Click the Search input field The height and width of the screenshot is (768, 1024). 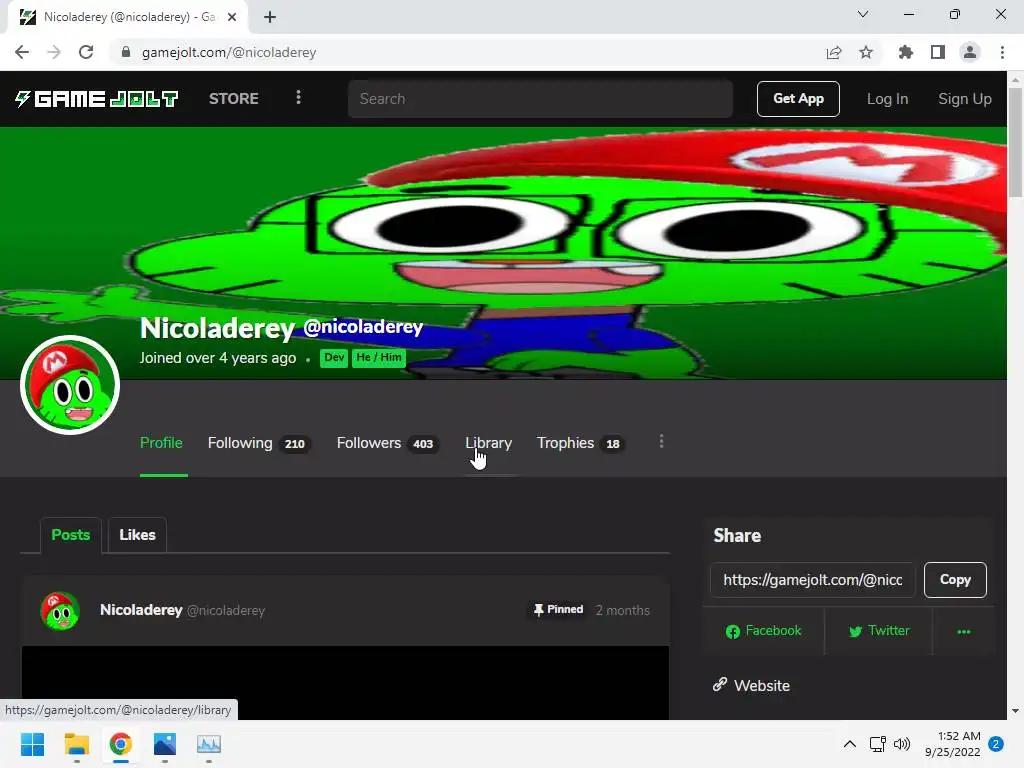540,99
